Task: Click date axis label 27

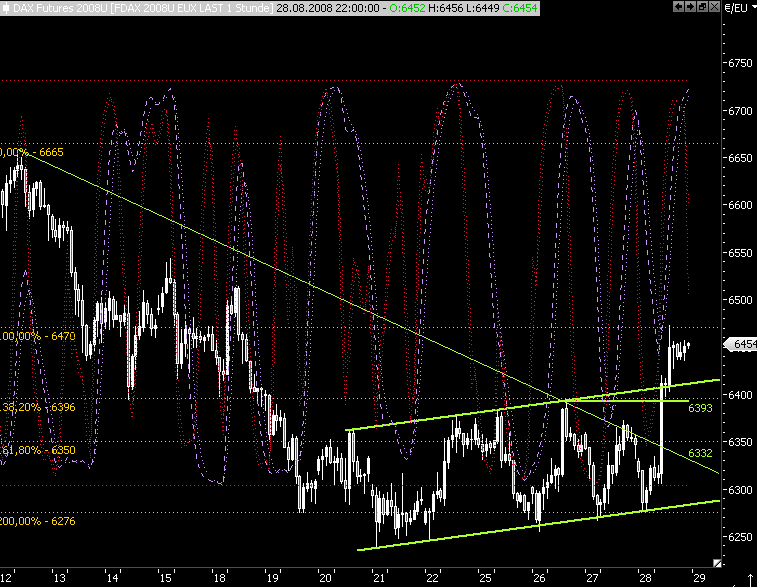Action: pyautogui.click(x=592, y=578)
